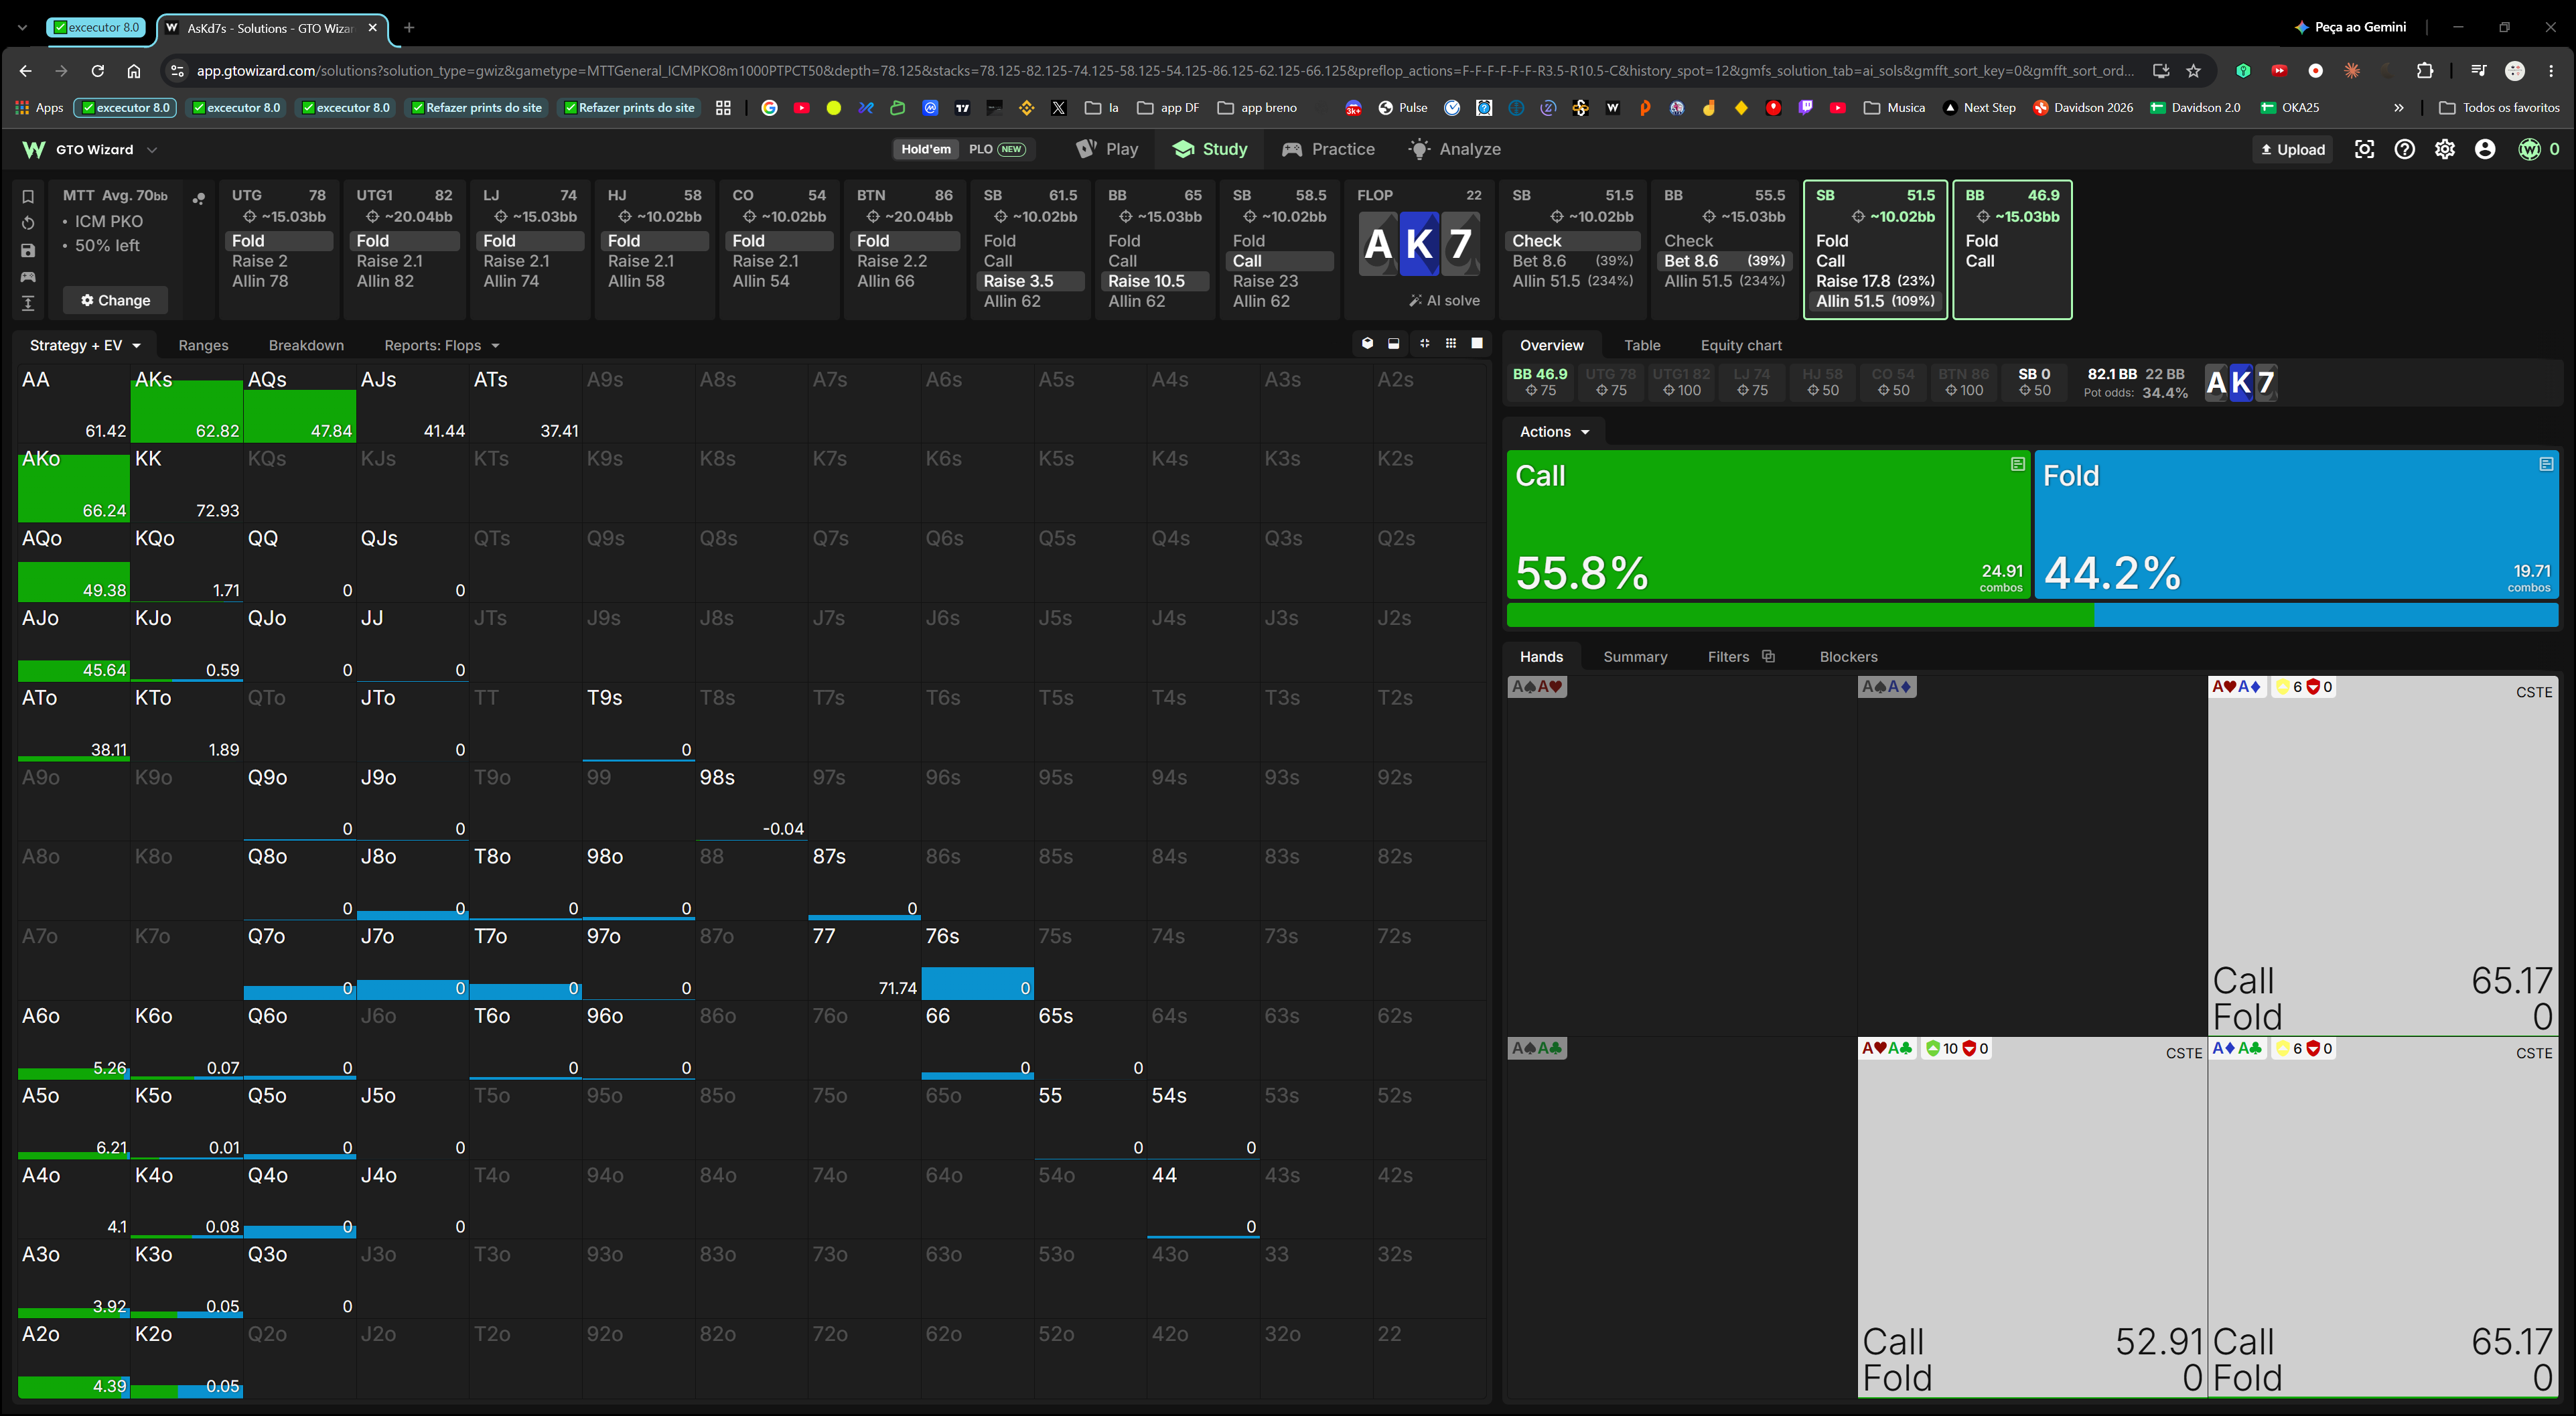Click the half-filled square view icon
Viewport: 2576px width, 1416px height.
[1394, 343]
